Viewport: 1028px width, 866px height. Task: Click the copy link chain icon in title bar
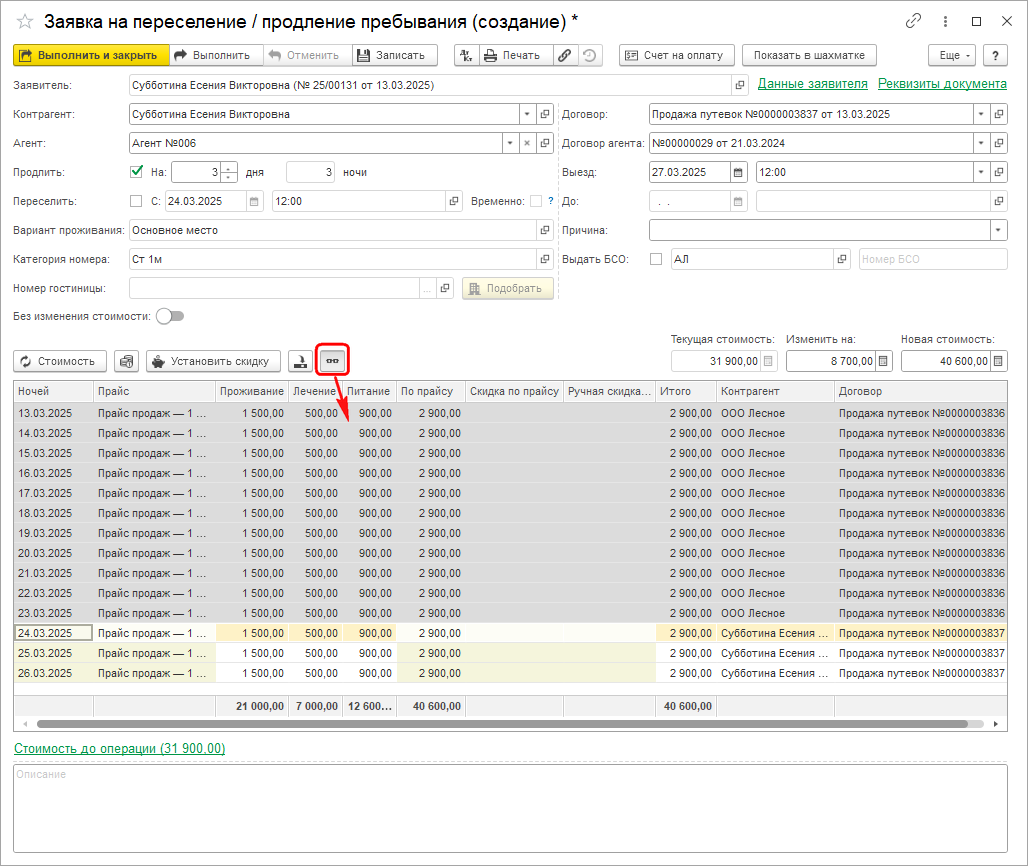click(x=913, y=21)
